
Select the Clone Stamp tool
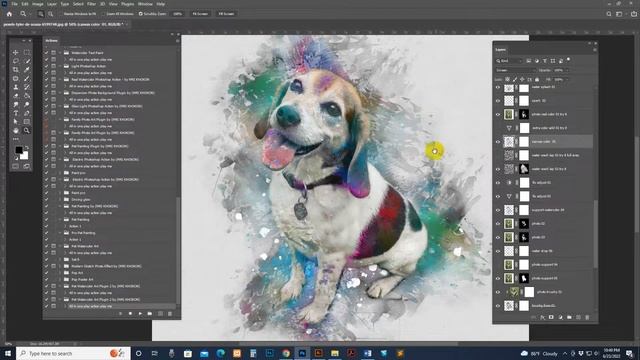point(16,87)
